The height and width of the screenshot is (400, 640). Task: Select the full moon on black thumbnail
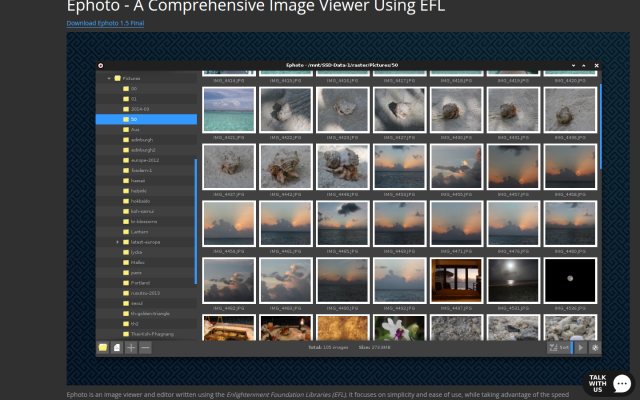click(x=570, y=280)
